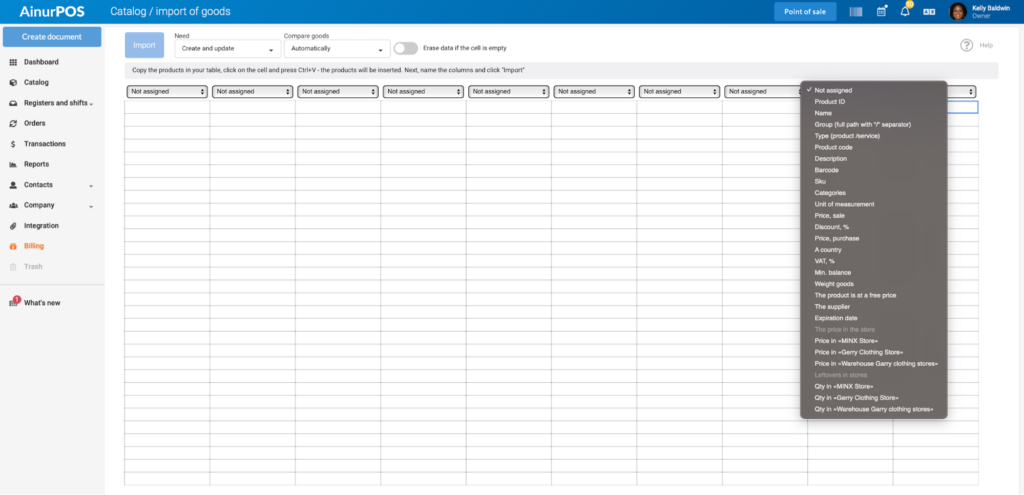Choose Price, purchase option
1024x495 pixels.
874,238
